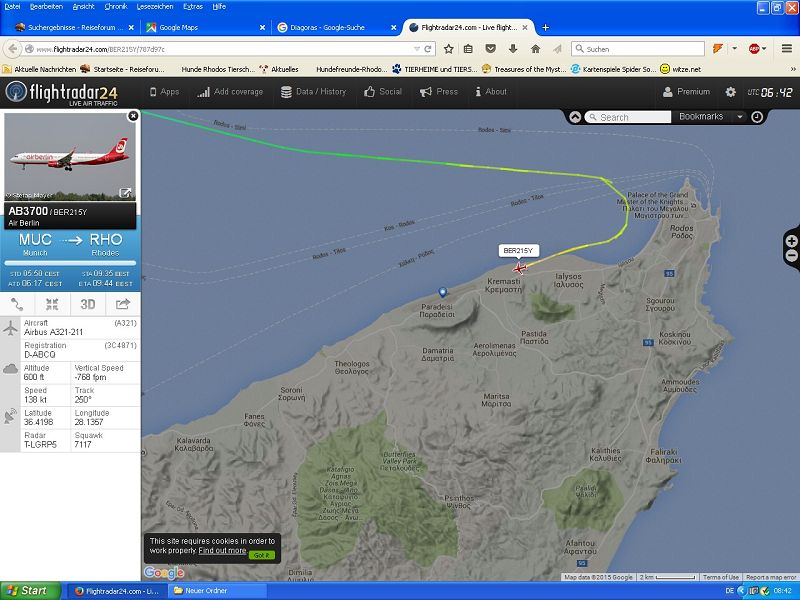Click the red BER215Y aircraft on map
800x600 pixels.
pos(519,268)
